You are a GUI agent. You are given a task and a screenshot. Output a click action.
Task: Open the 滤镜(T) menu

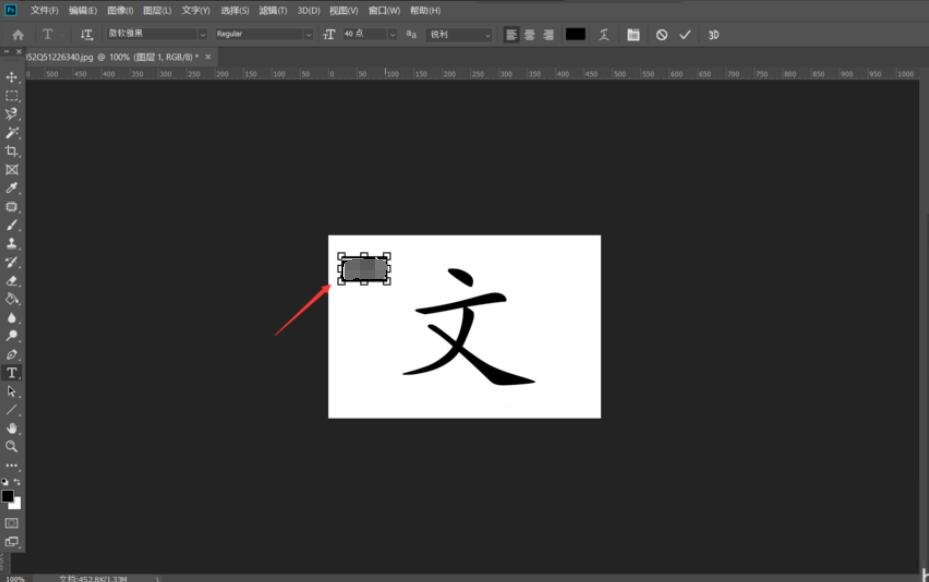click(x=273, y=10)
